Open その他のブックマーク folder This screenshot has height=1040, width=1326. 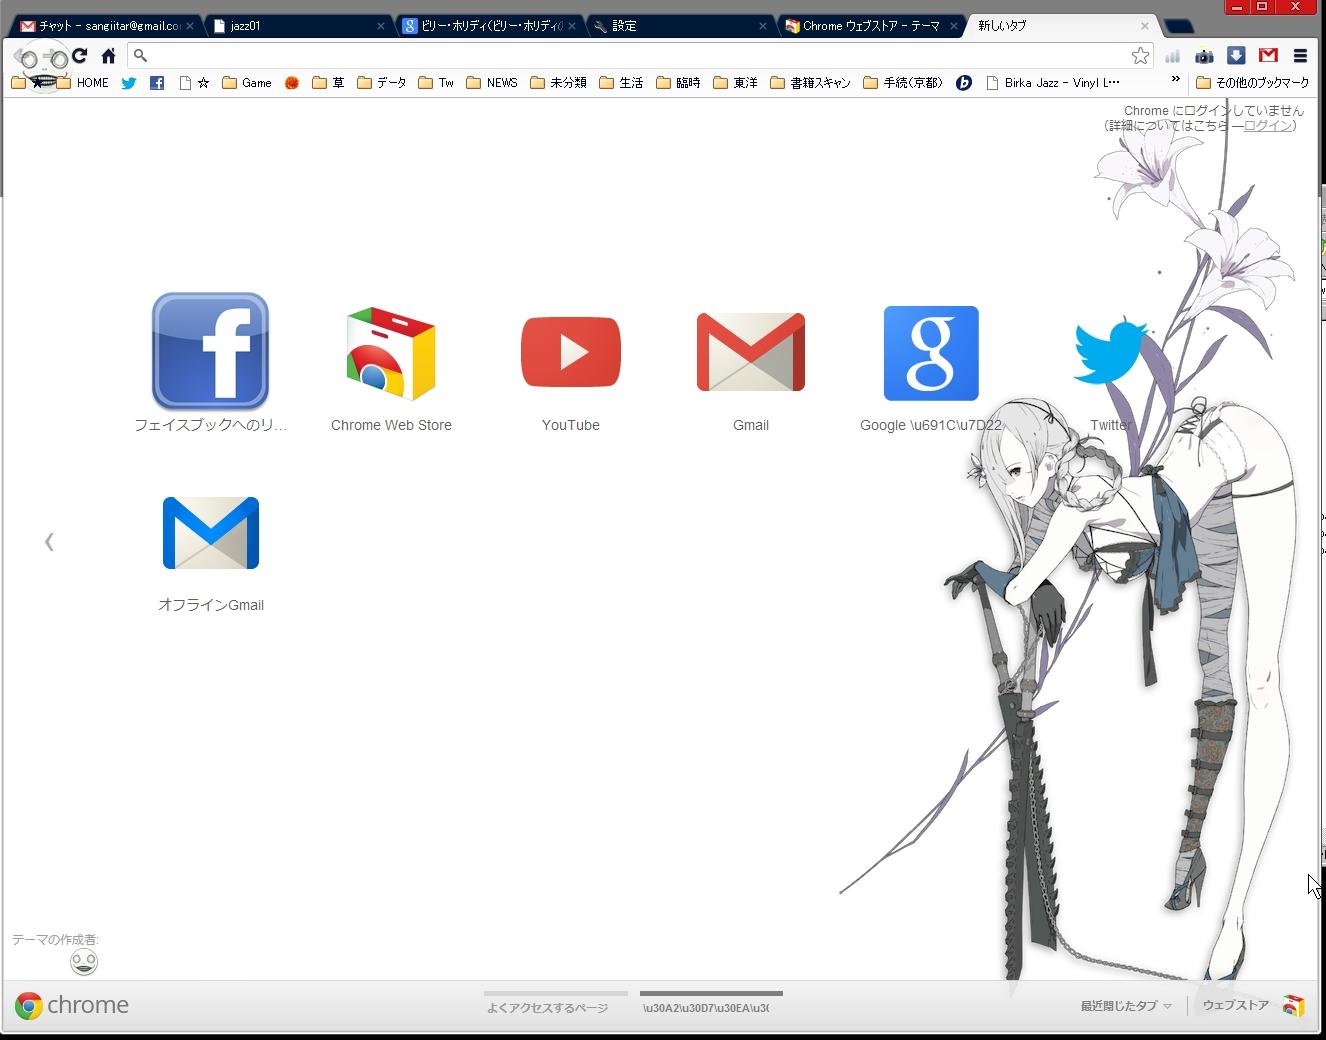pyautogui.click(x=1252, y=83)
